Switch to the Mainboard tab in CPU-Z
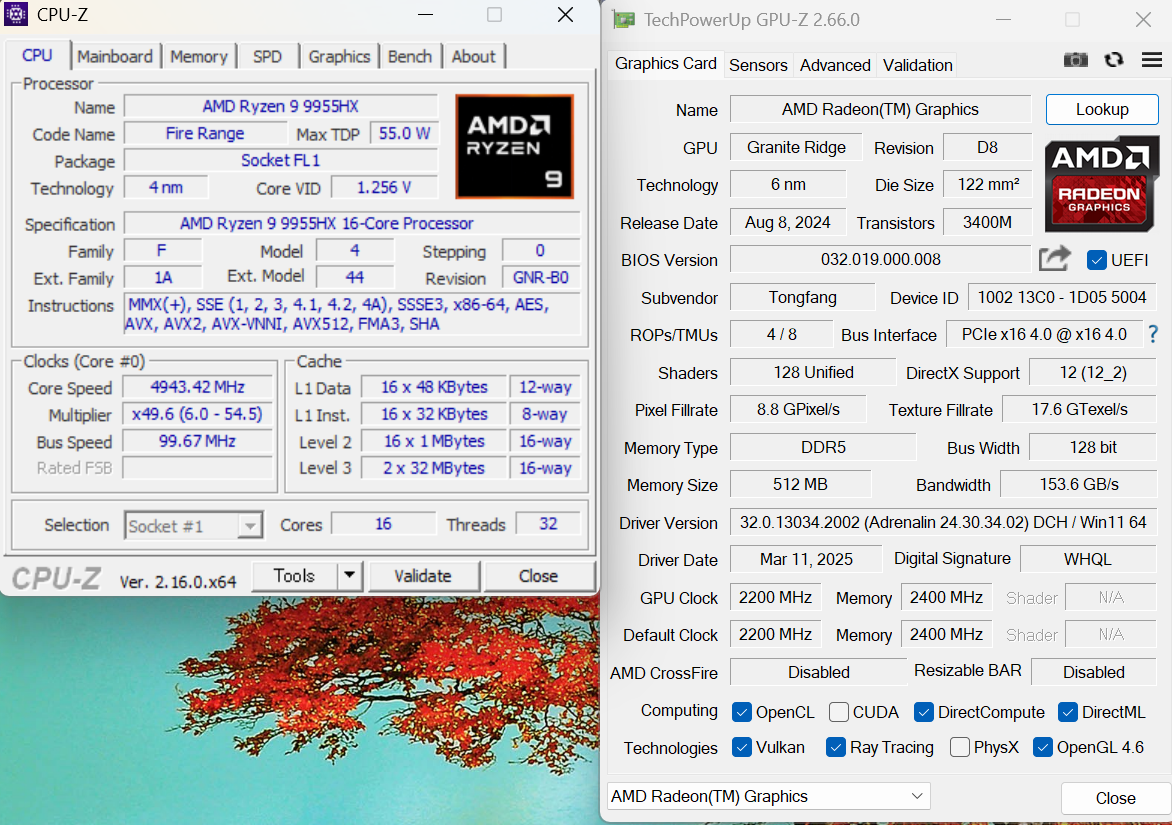The width and height of the screenshot is (1172, 825). coord(115,56)
